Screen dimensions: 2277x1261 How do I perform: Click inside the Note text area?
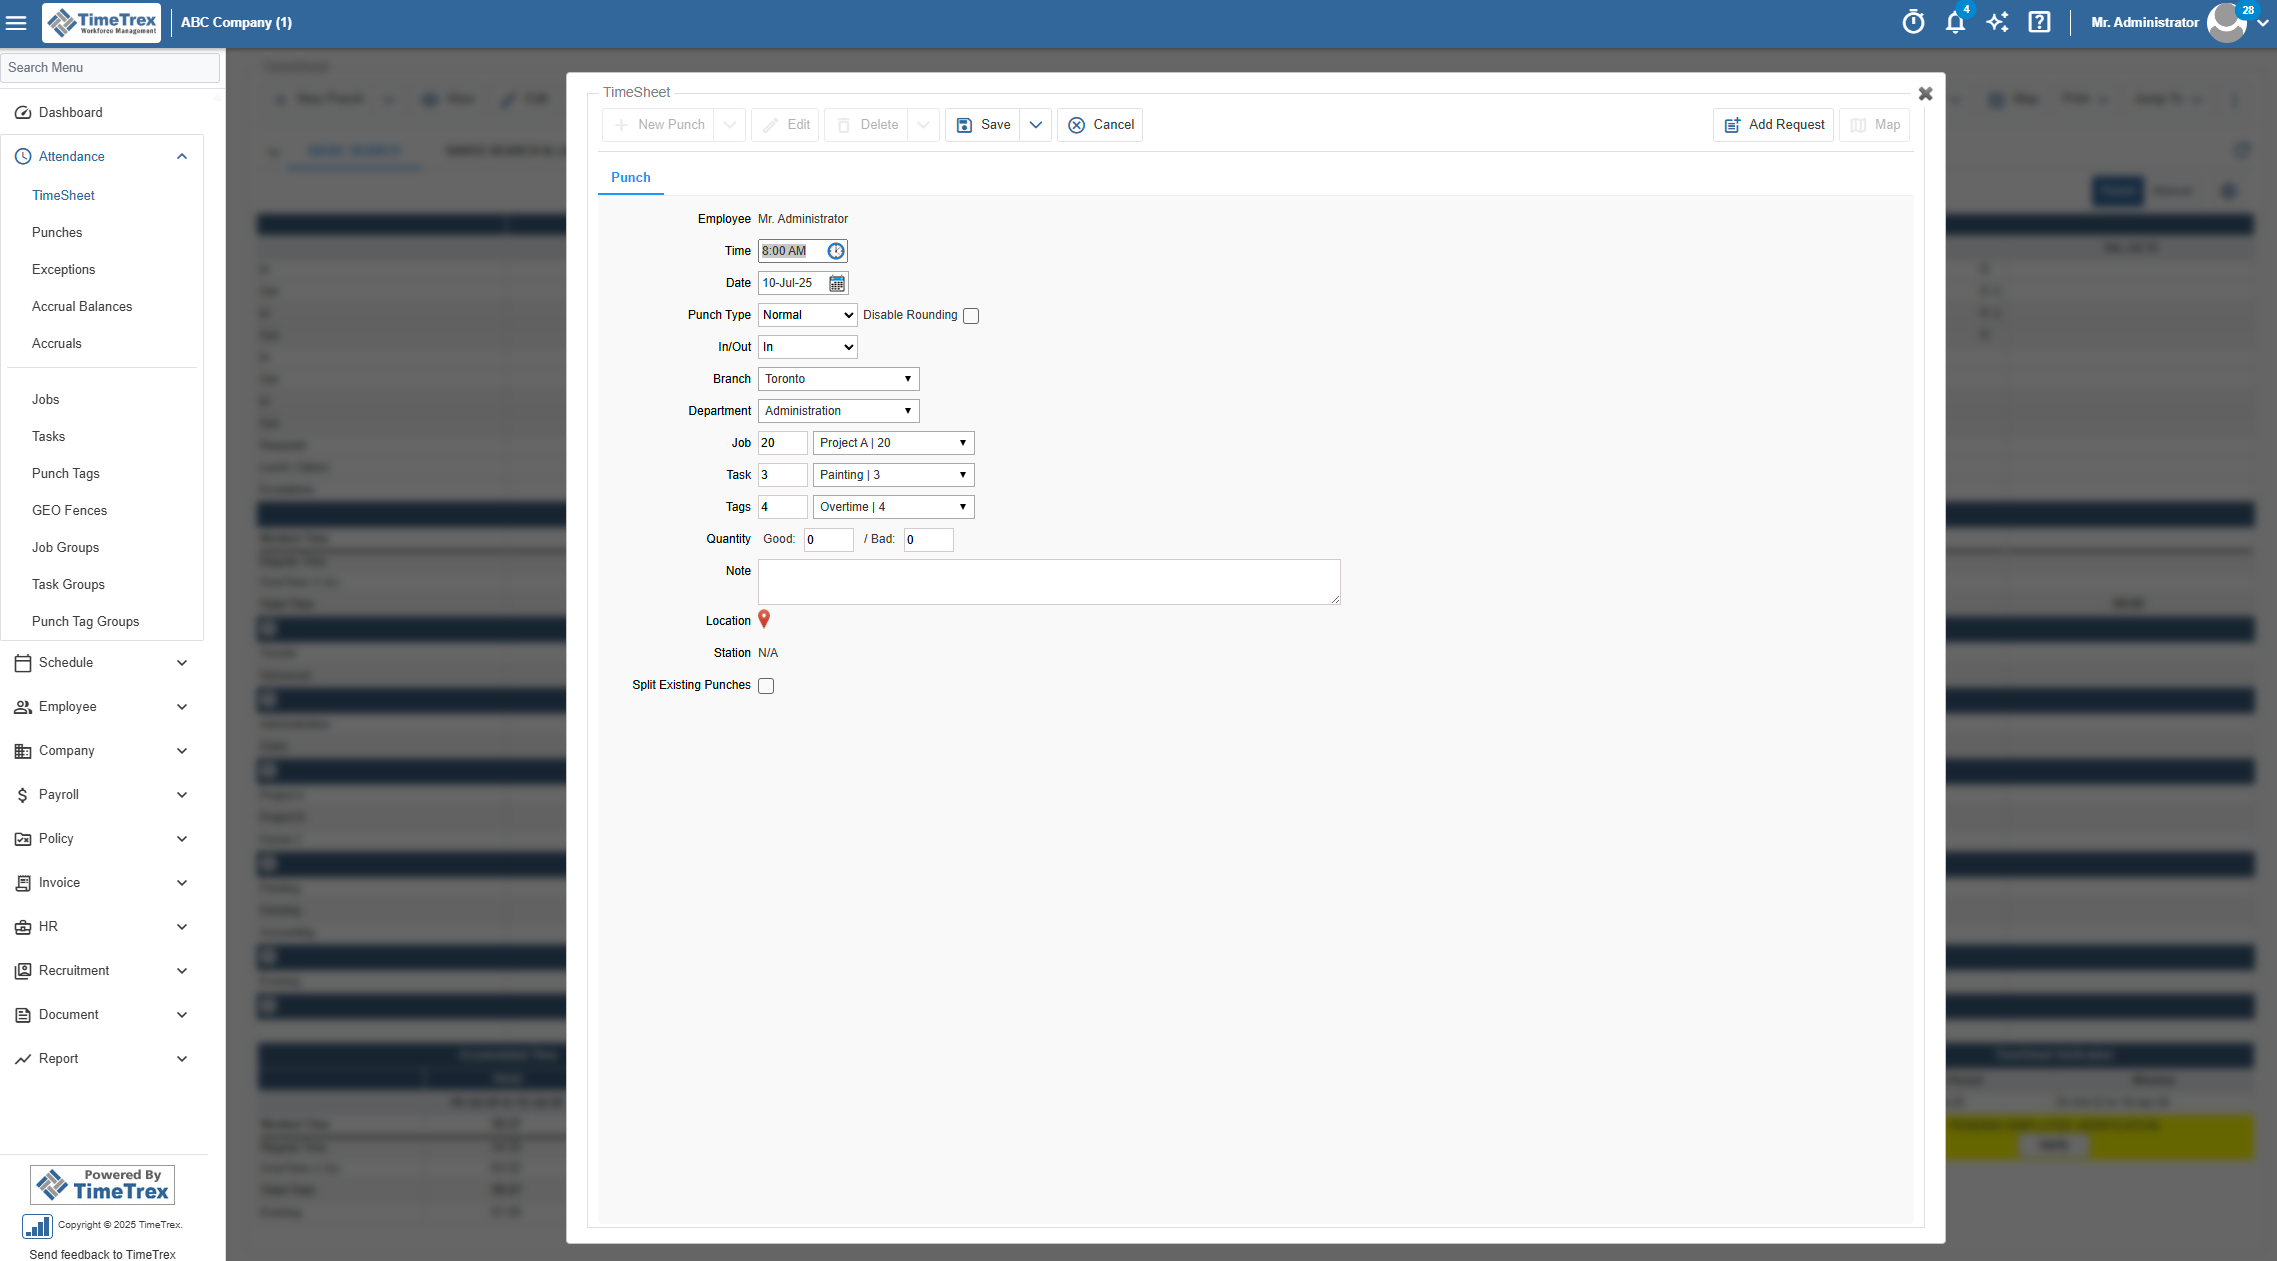tap(1048, 582)
